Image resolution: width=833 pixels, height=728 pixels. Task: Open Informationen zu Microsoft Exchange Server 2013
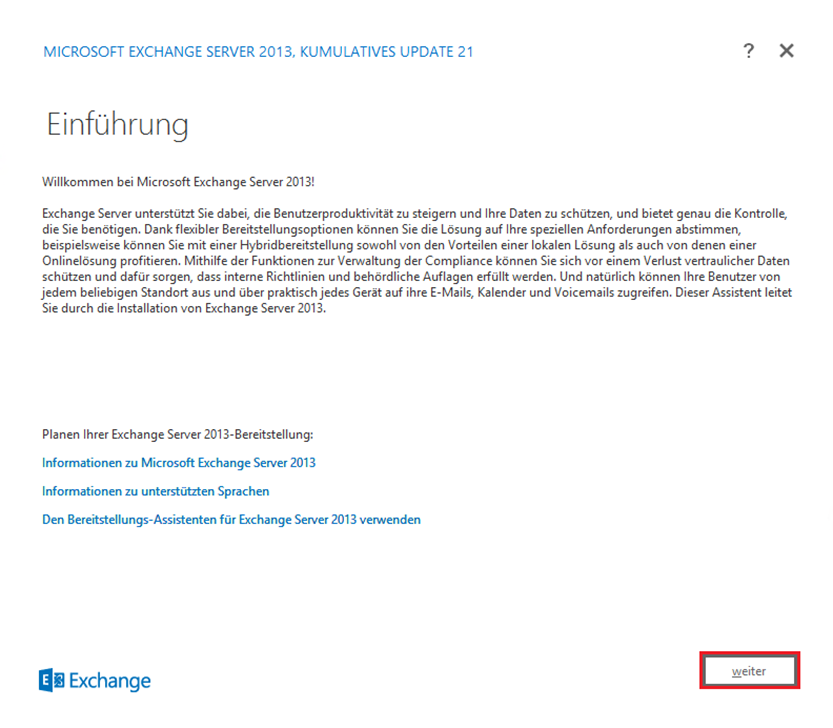coord(179,463)
